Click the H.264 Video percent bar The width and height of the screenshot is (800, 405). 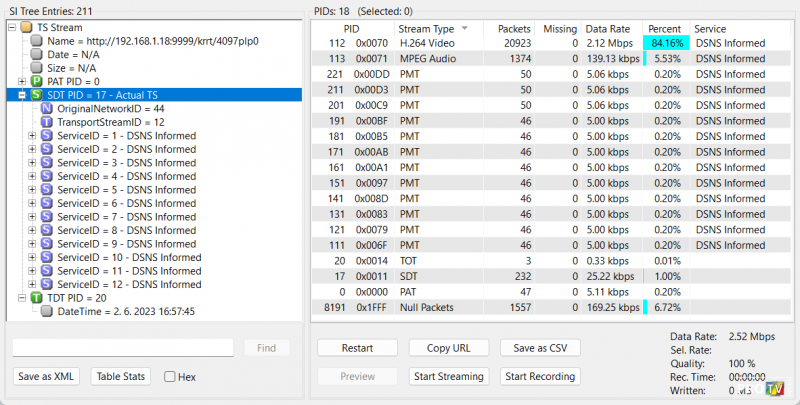[666, 44]
